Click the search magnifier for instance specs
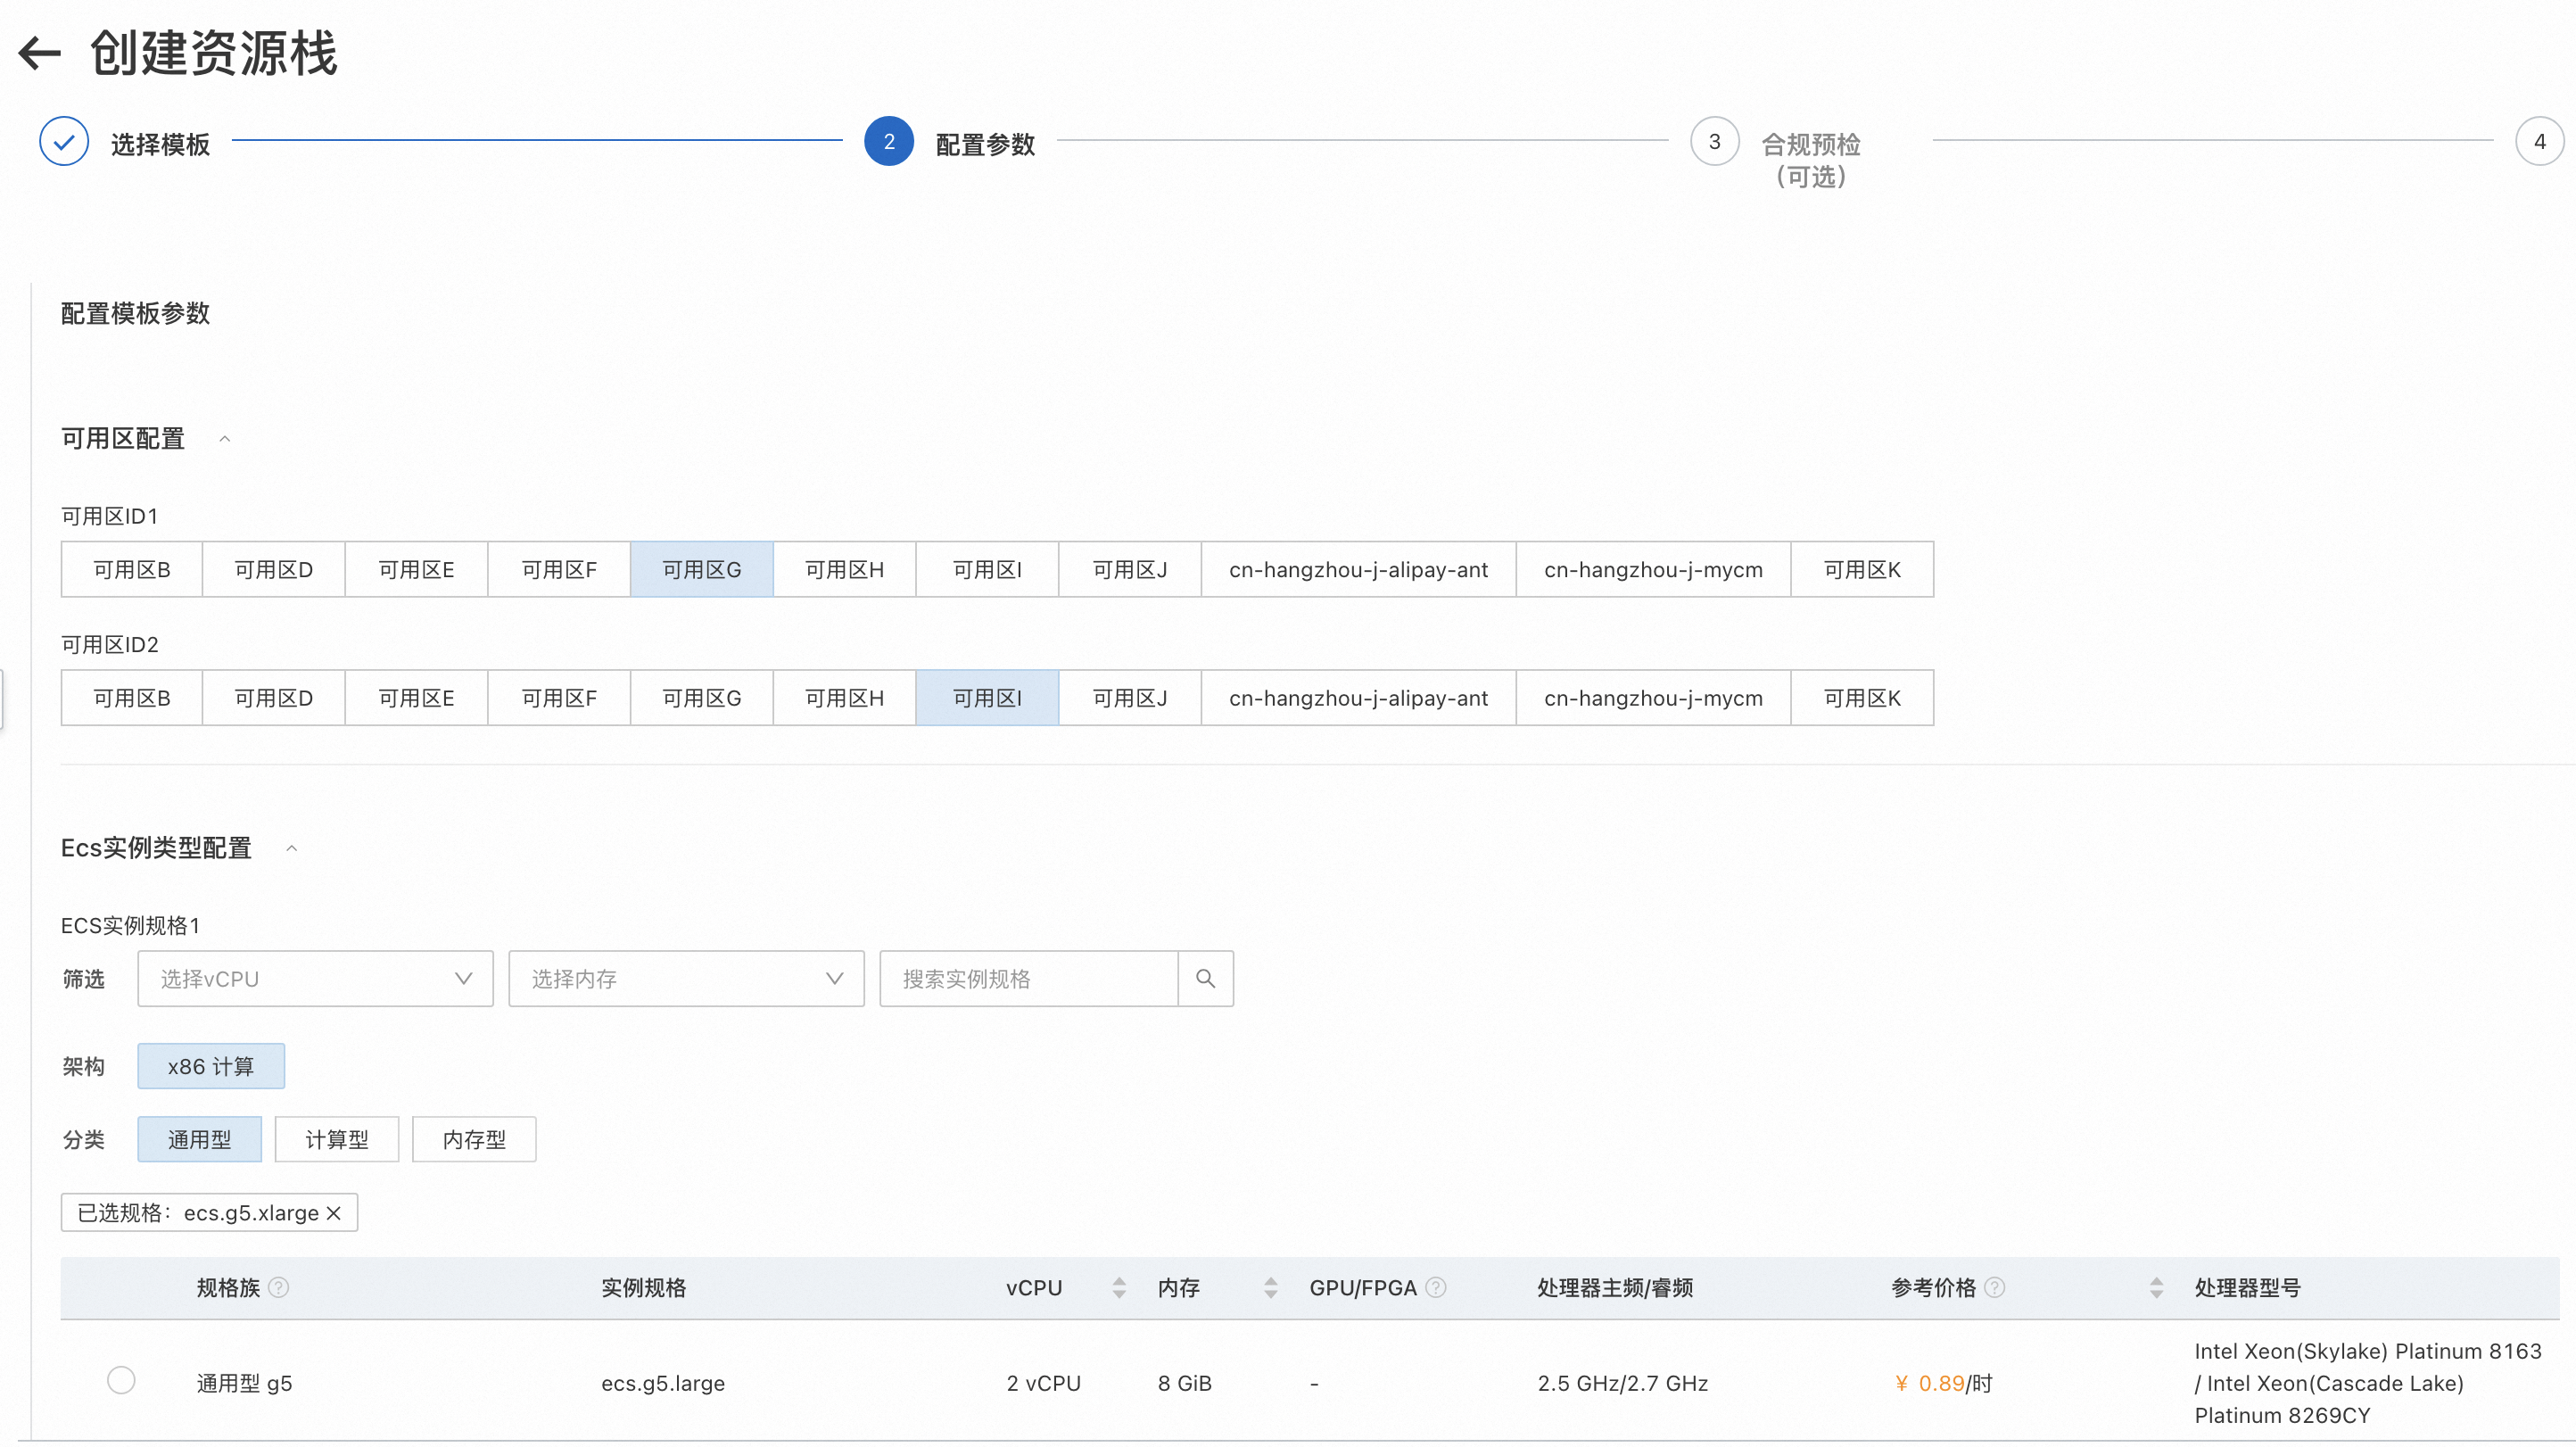Image resolution: width=2576 pixels, height=1447 pixels. (x=1205, y=978)
